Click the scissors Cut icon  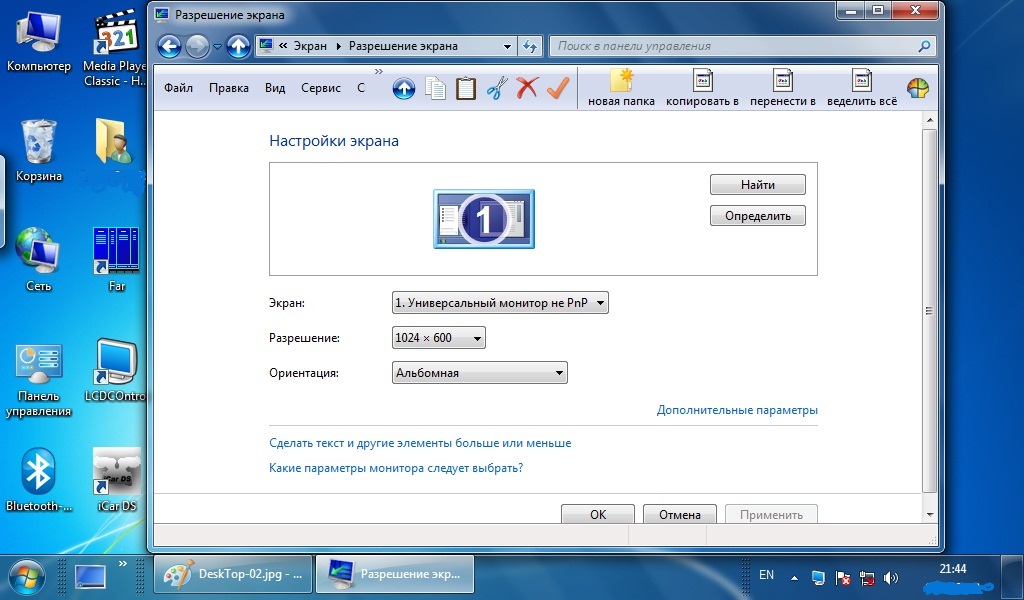point(497,88)
